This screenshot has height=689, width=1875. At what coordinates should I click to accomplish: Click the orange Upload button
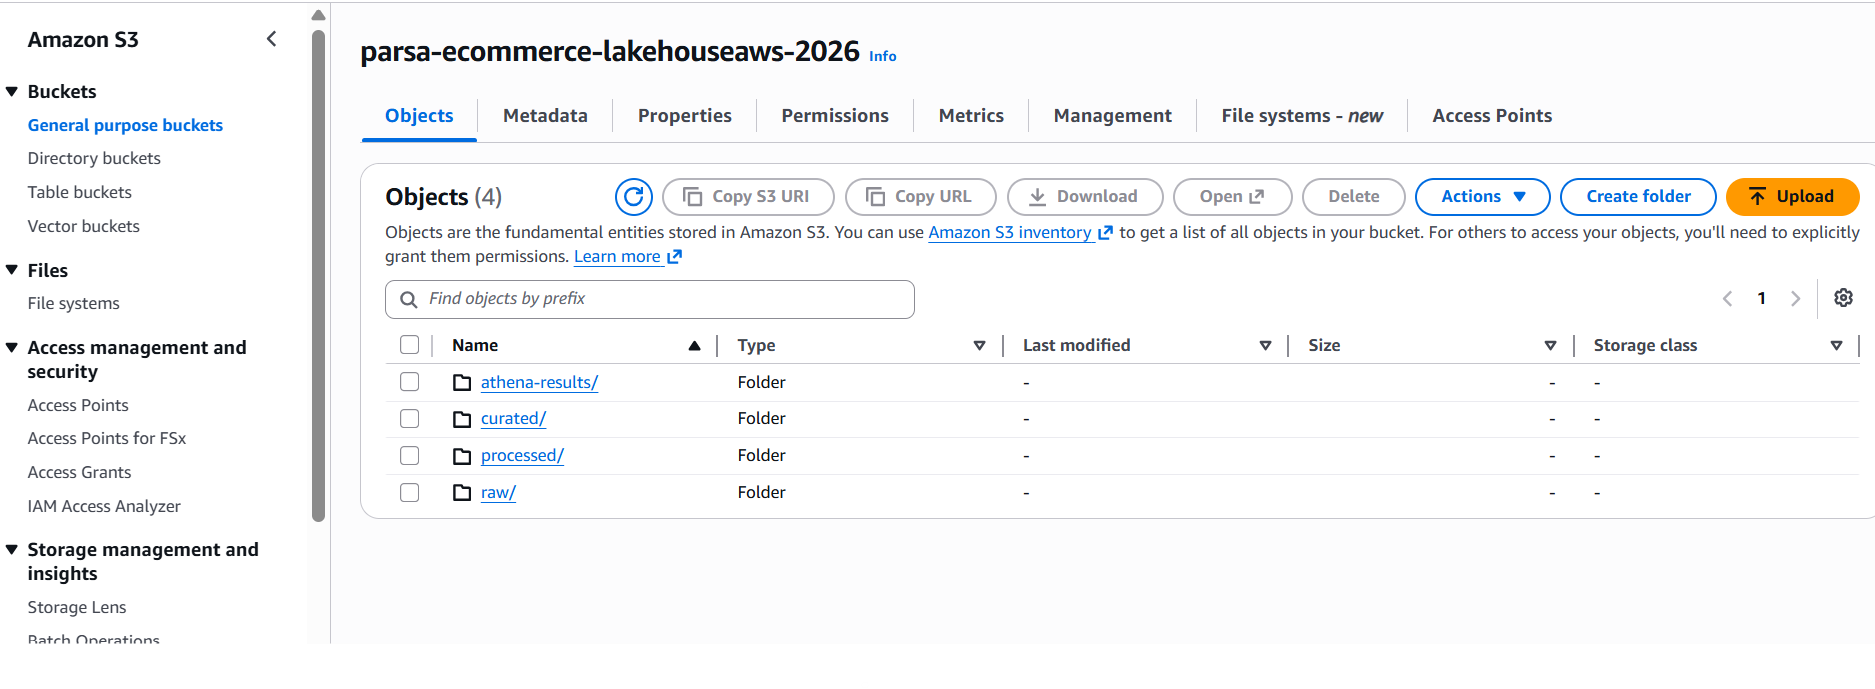pos(1793,197)
